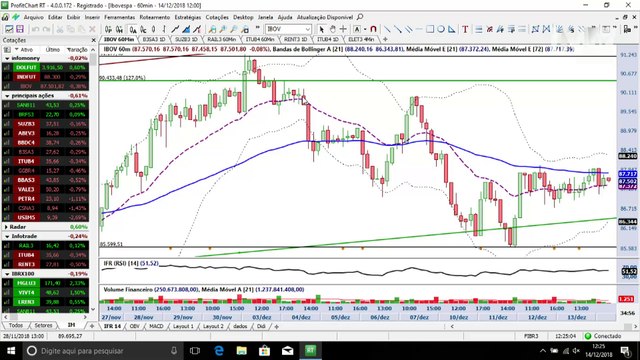Toggle the red magnet snap tool
The image size is (640, 360).
(x=373, y=29)
